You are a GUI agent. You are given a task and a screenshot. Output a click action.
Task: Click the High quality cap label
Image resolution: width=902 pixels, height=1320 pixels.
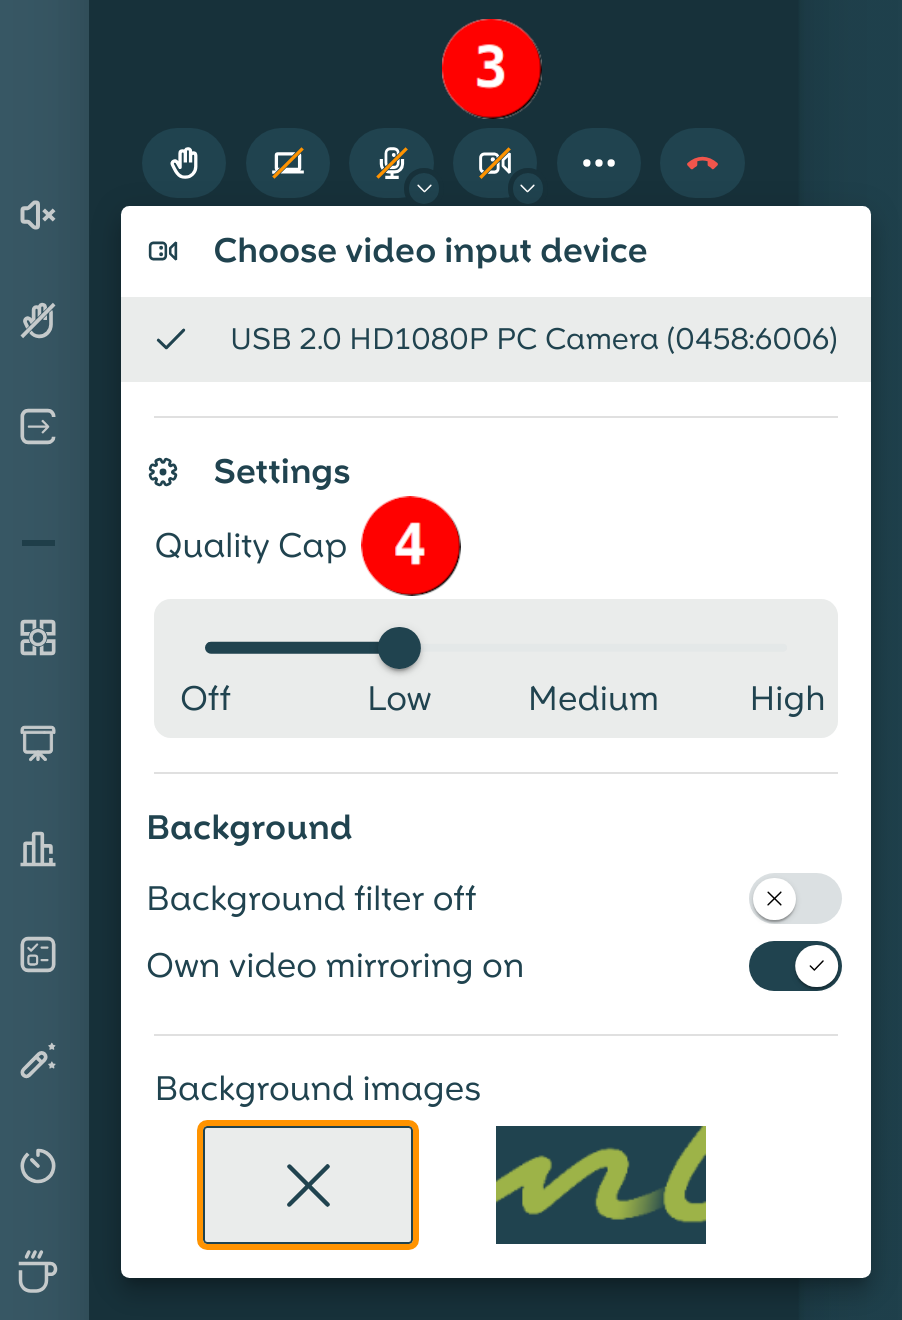[787, 698]
